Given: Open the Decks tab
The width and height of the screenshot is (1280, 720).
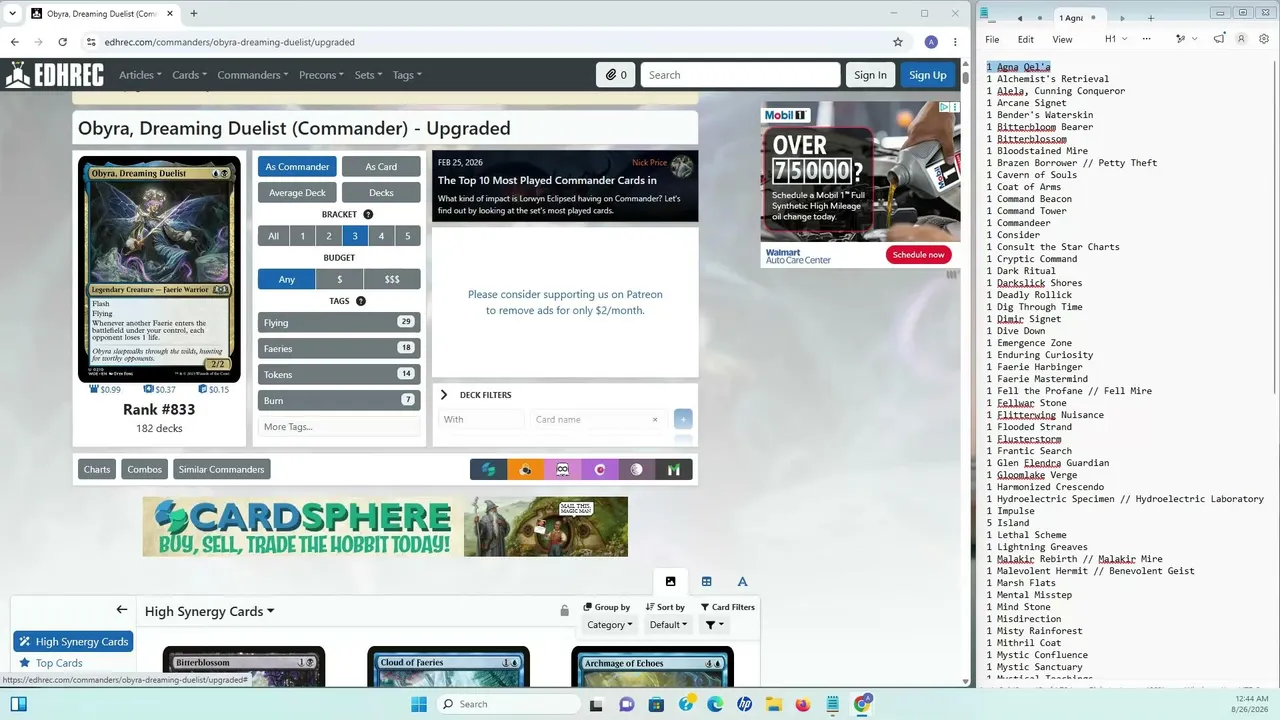Looking at the screenshot, I should point(381,193).
